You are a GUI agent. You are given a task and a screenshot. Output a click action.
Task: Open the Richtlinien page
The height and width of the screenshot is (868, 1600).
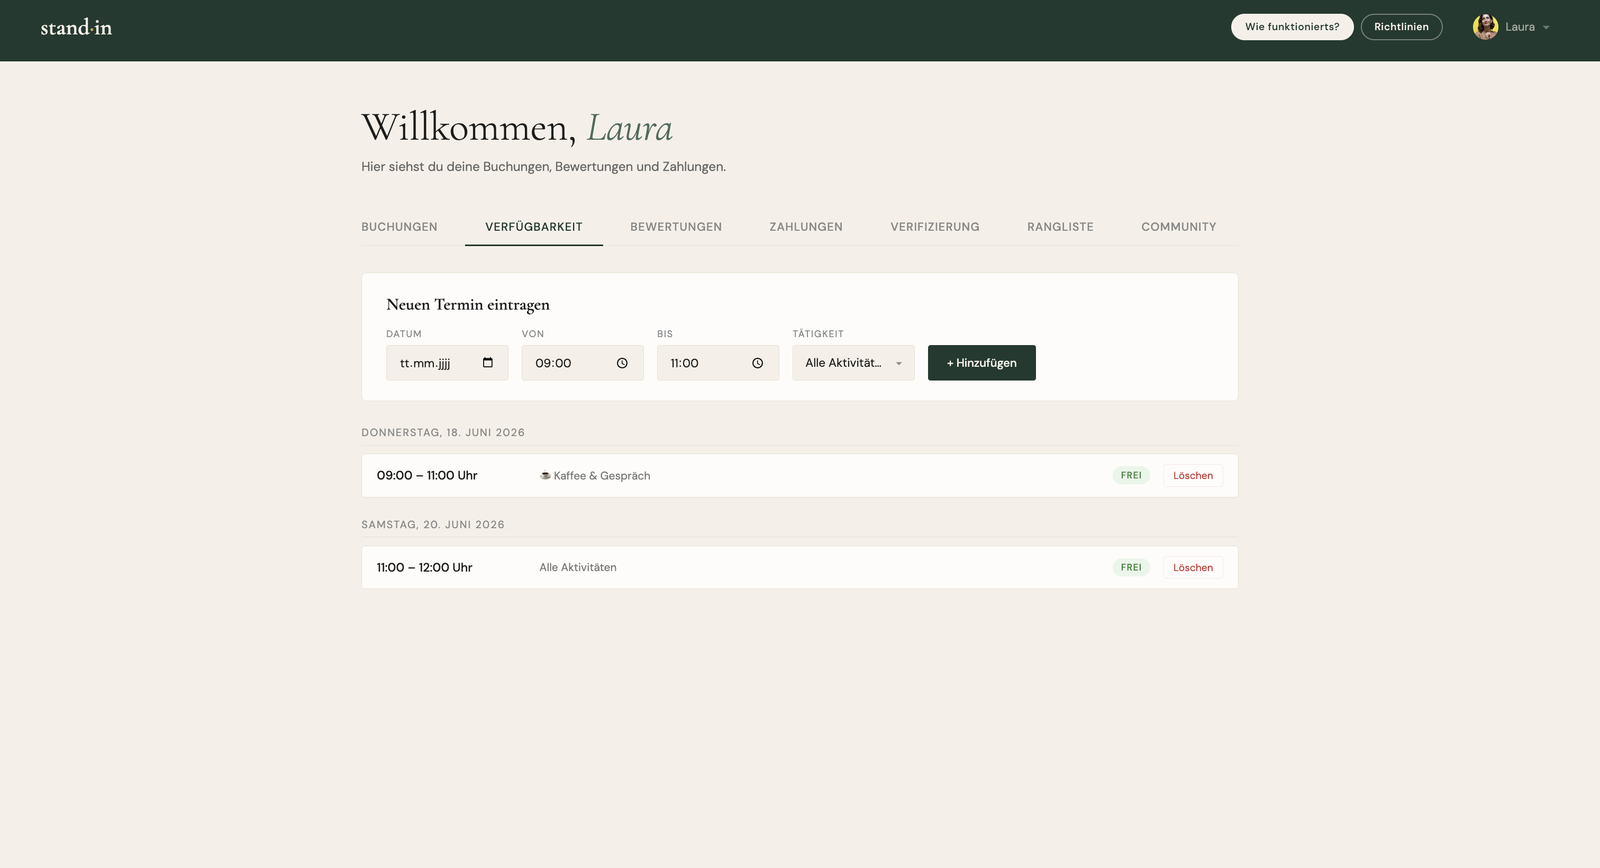click(1401, 27)
